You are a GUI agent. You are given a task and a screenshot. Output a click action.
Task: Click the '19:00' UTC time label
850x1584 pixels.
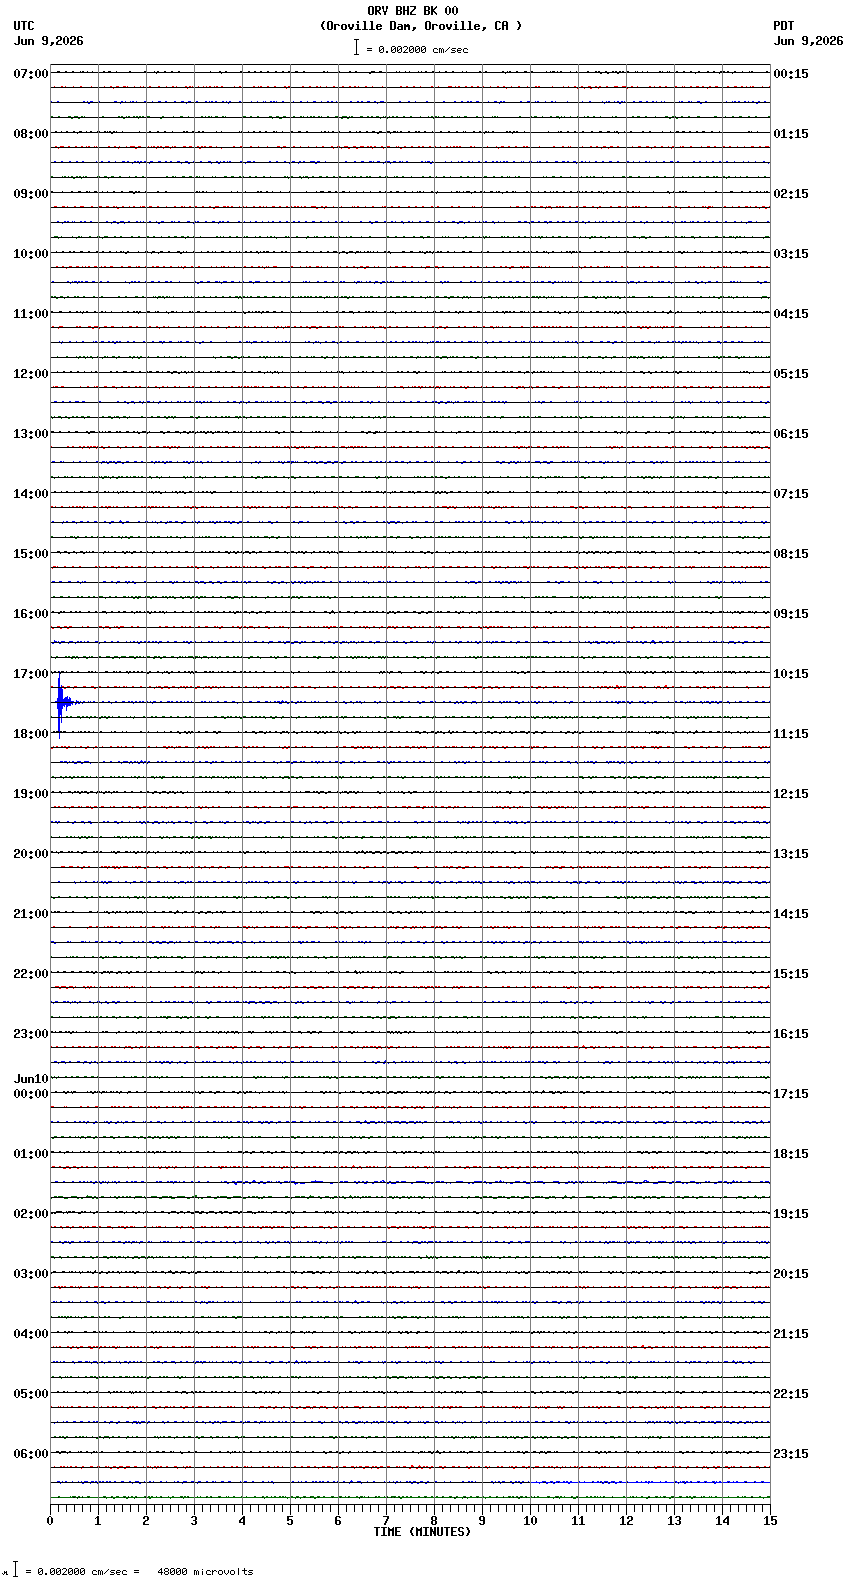click(31, 794)
